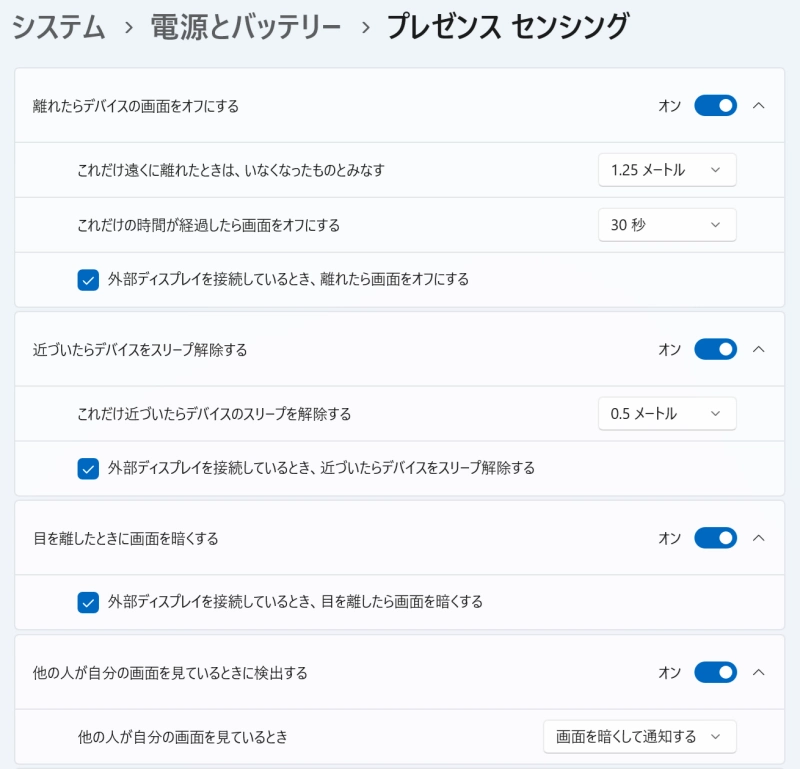Turn off 他の人が自分の画面を見ているときに検出する toggle

tap(715, 673)
